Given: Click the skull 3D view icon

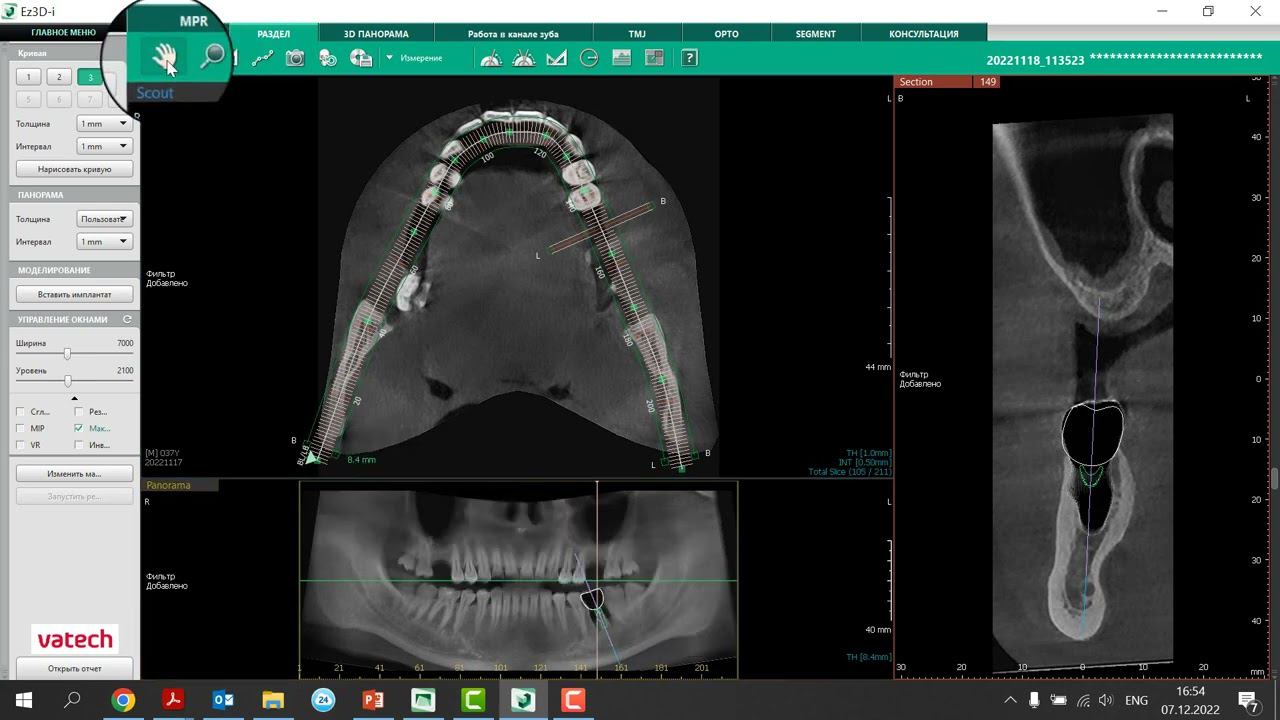Looking at the screenshot, I should click(328, 58).
